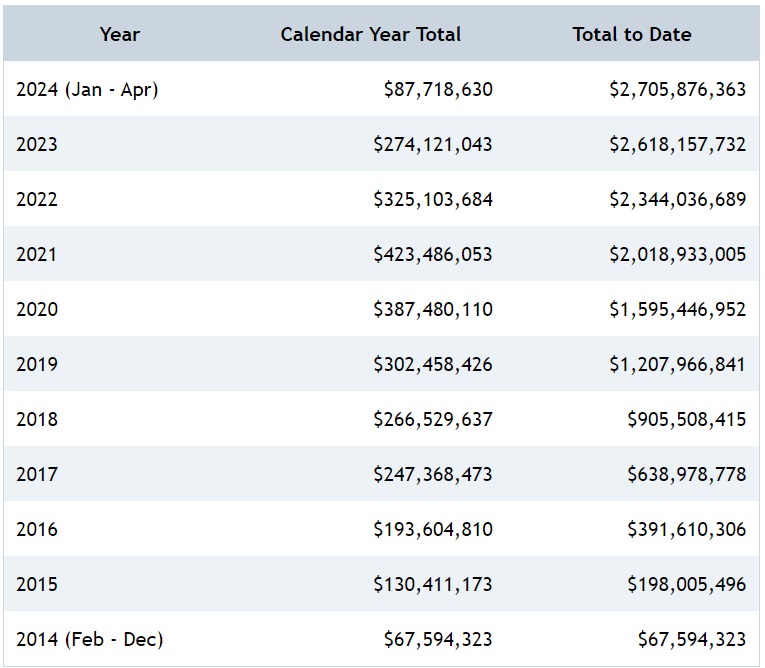Select the $247,368,473 calendar year total

click(x=432, y=474)
